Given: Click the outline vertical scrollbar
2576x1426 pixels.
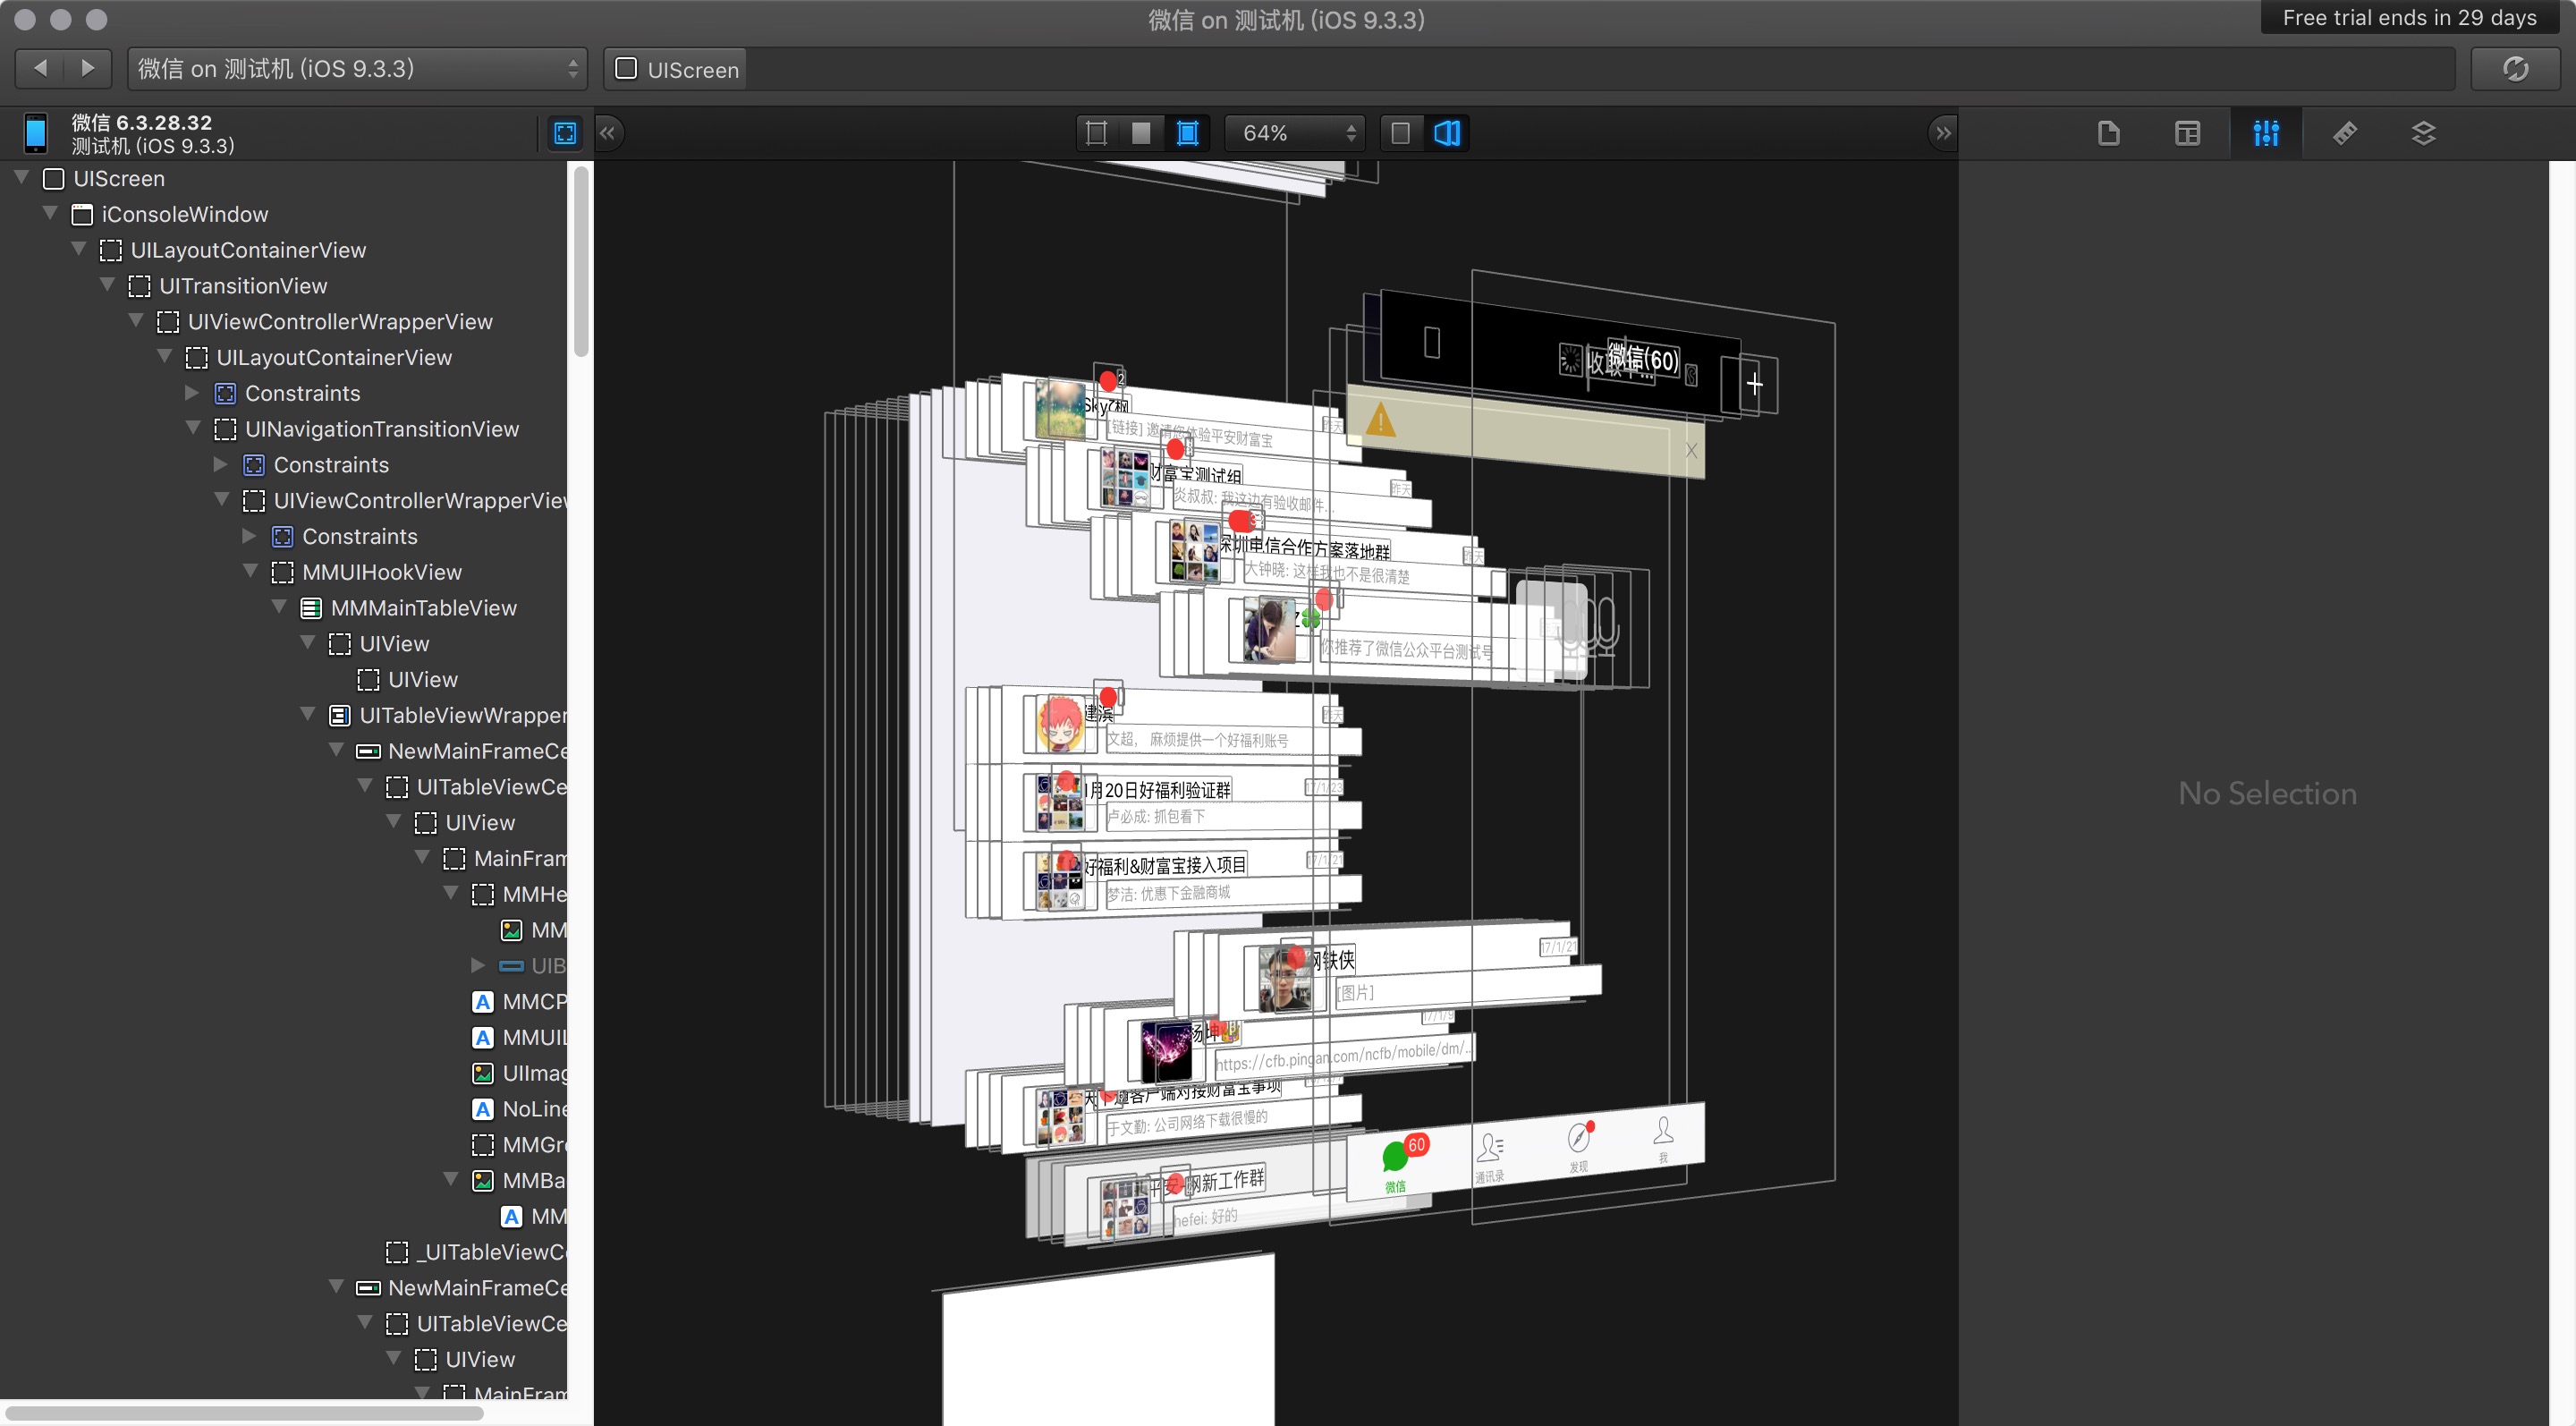Looking at the screenshot, I should tap(581, 262).
